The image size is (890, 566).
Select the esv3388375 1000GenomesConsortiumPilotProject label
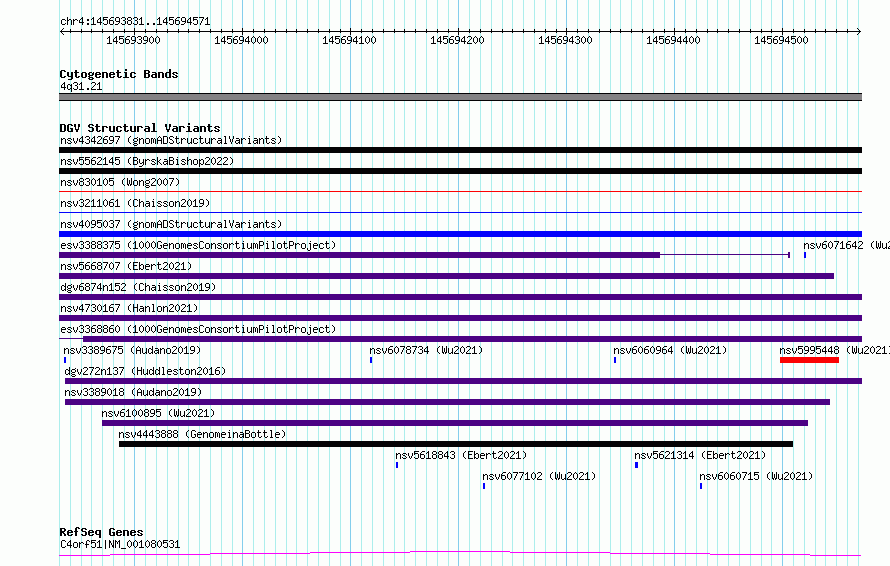(198, 245)
